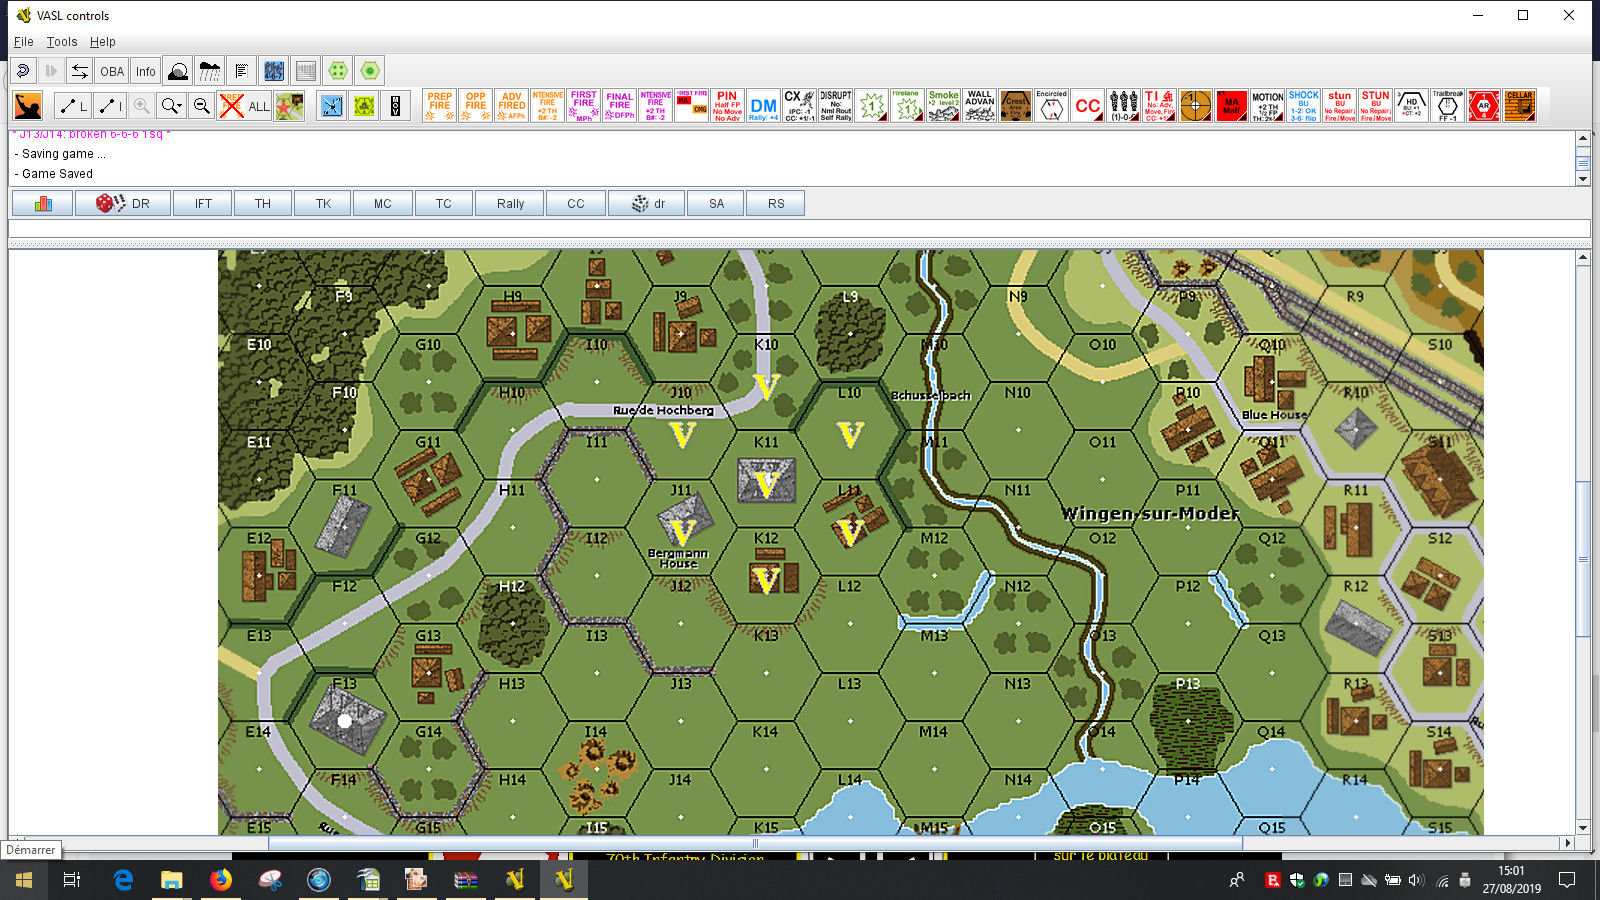The height and width of the screenshot is (900, 1600).
Task: Open File Explorer from the taskbar
Action: (172, 880)
